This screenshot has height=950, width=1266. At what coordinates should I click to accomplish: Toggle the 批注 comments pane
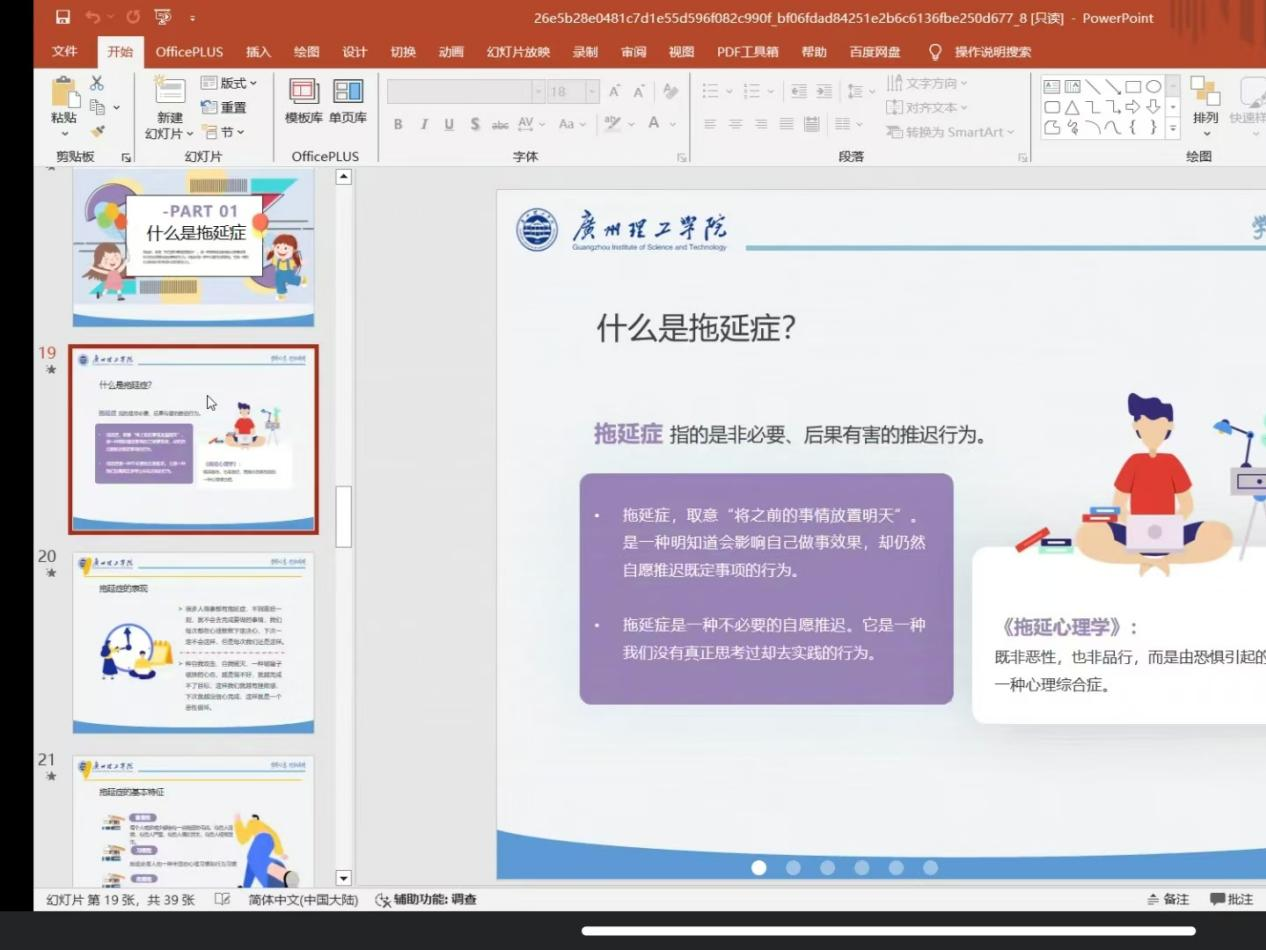pyautogui.click(x=1231, y=899)
